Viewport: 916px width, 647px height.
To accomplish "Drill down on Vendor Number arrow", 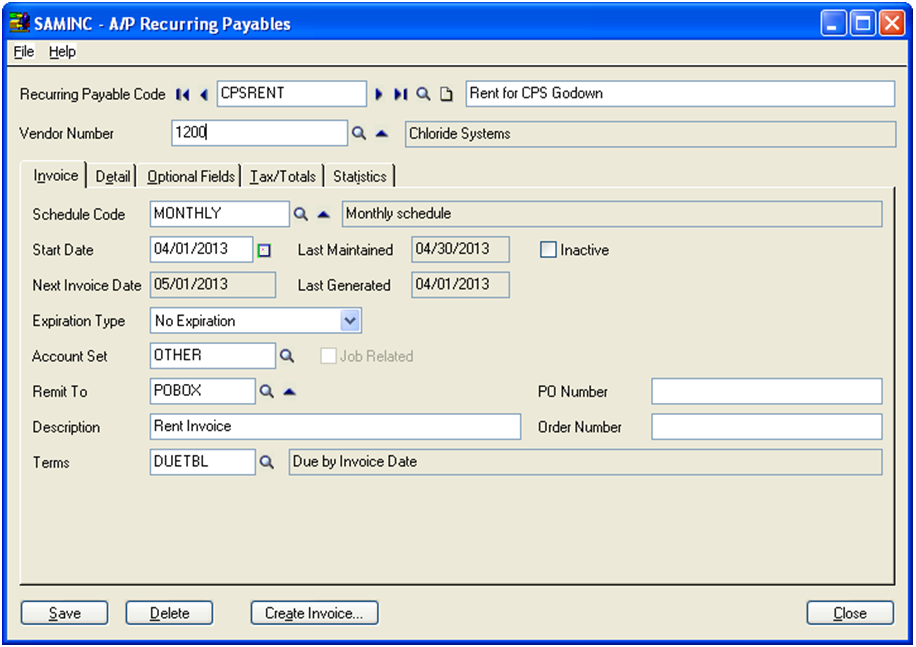I will pos(381,133).
